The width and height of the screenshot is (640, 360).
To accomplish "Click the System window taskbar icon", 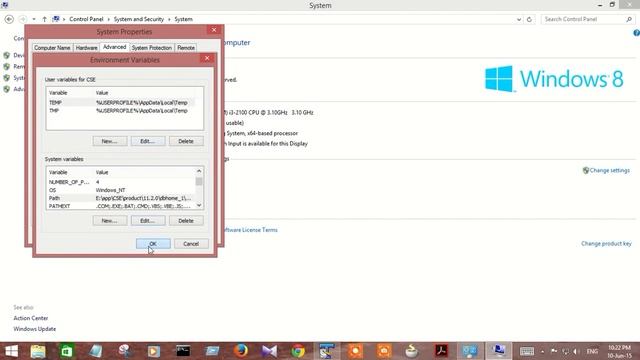I will [498, 351].
